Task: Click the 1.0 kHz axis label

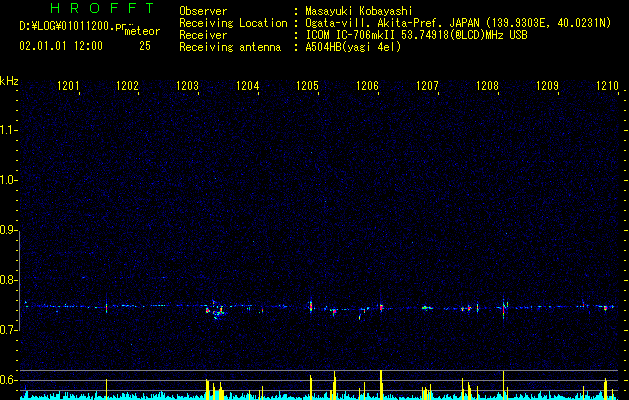Action: click(x=8, y=180)
